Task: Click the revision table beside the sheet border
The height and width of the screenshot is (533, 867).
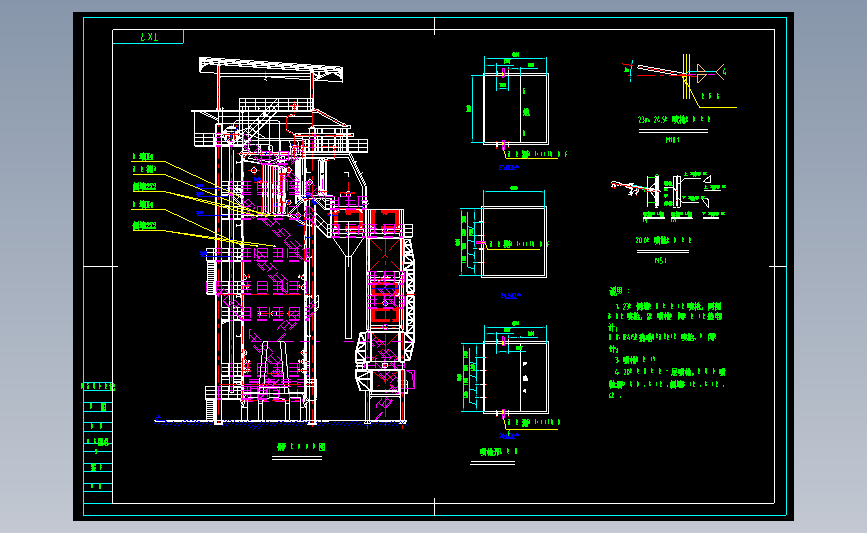Action: coord(98,441)
